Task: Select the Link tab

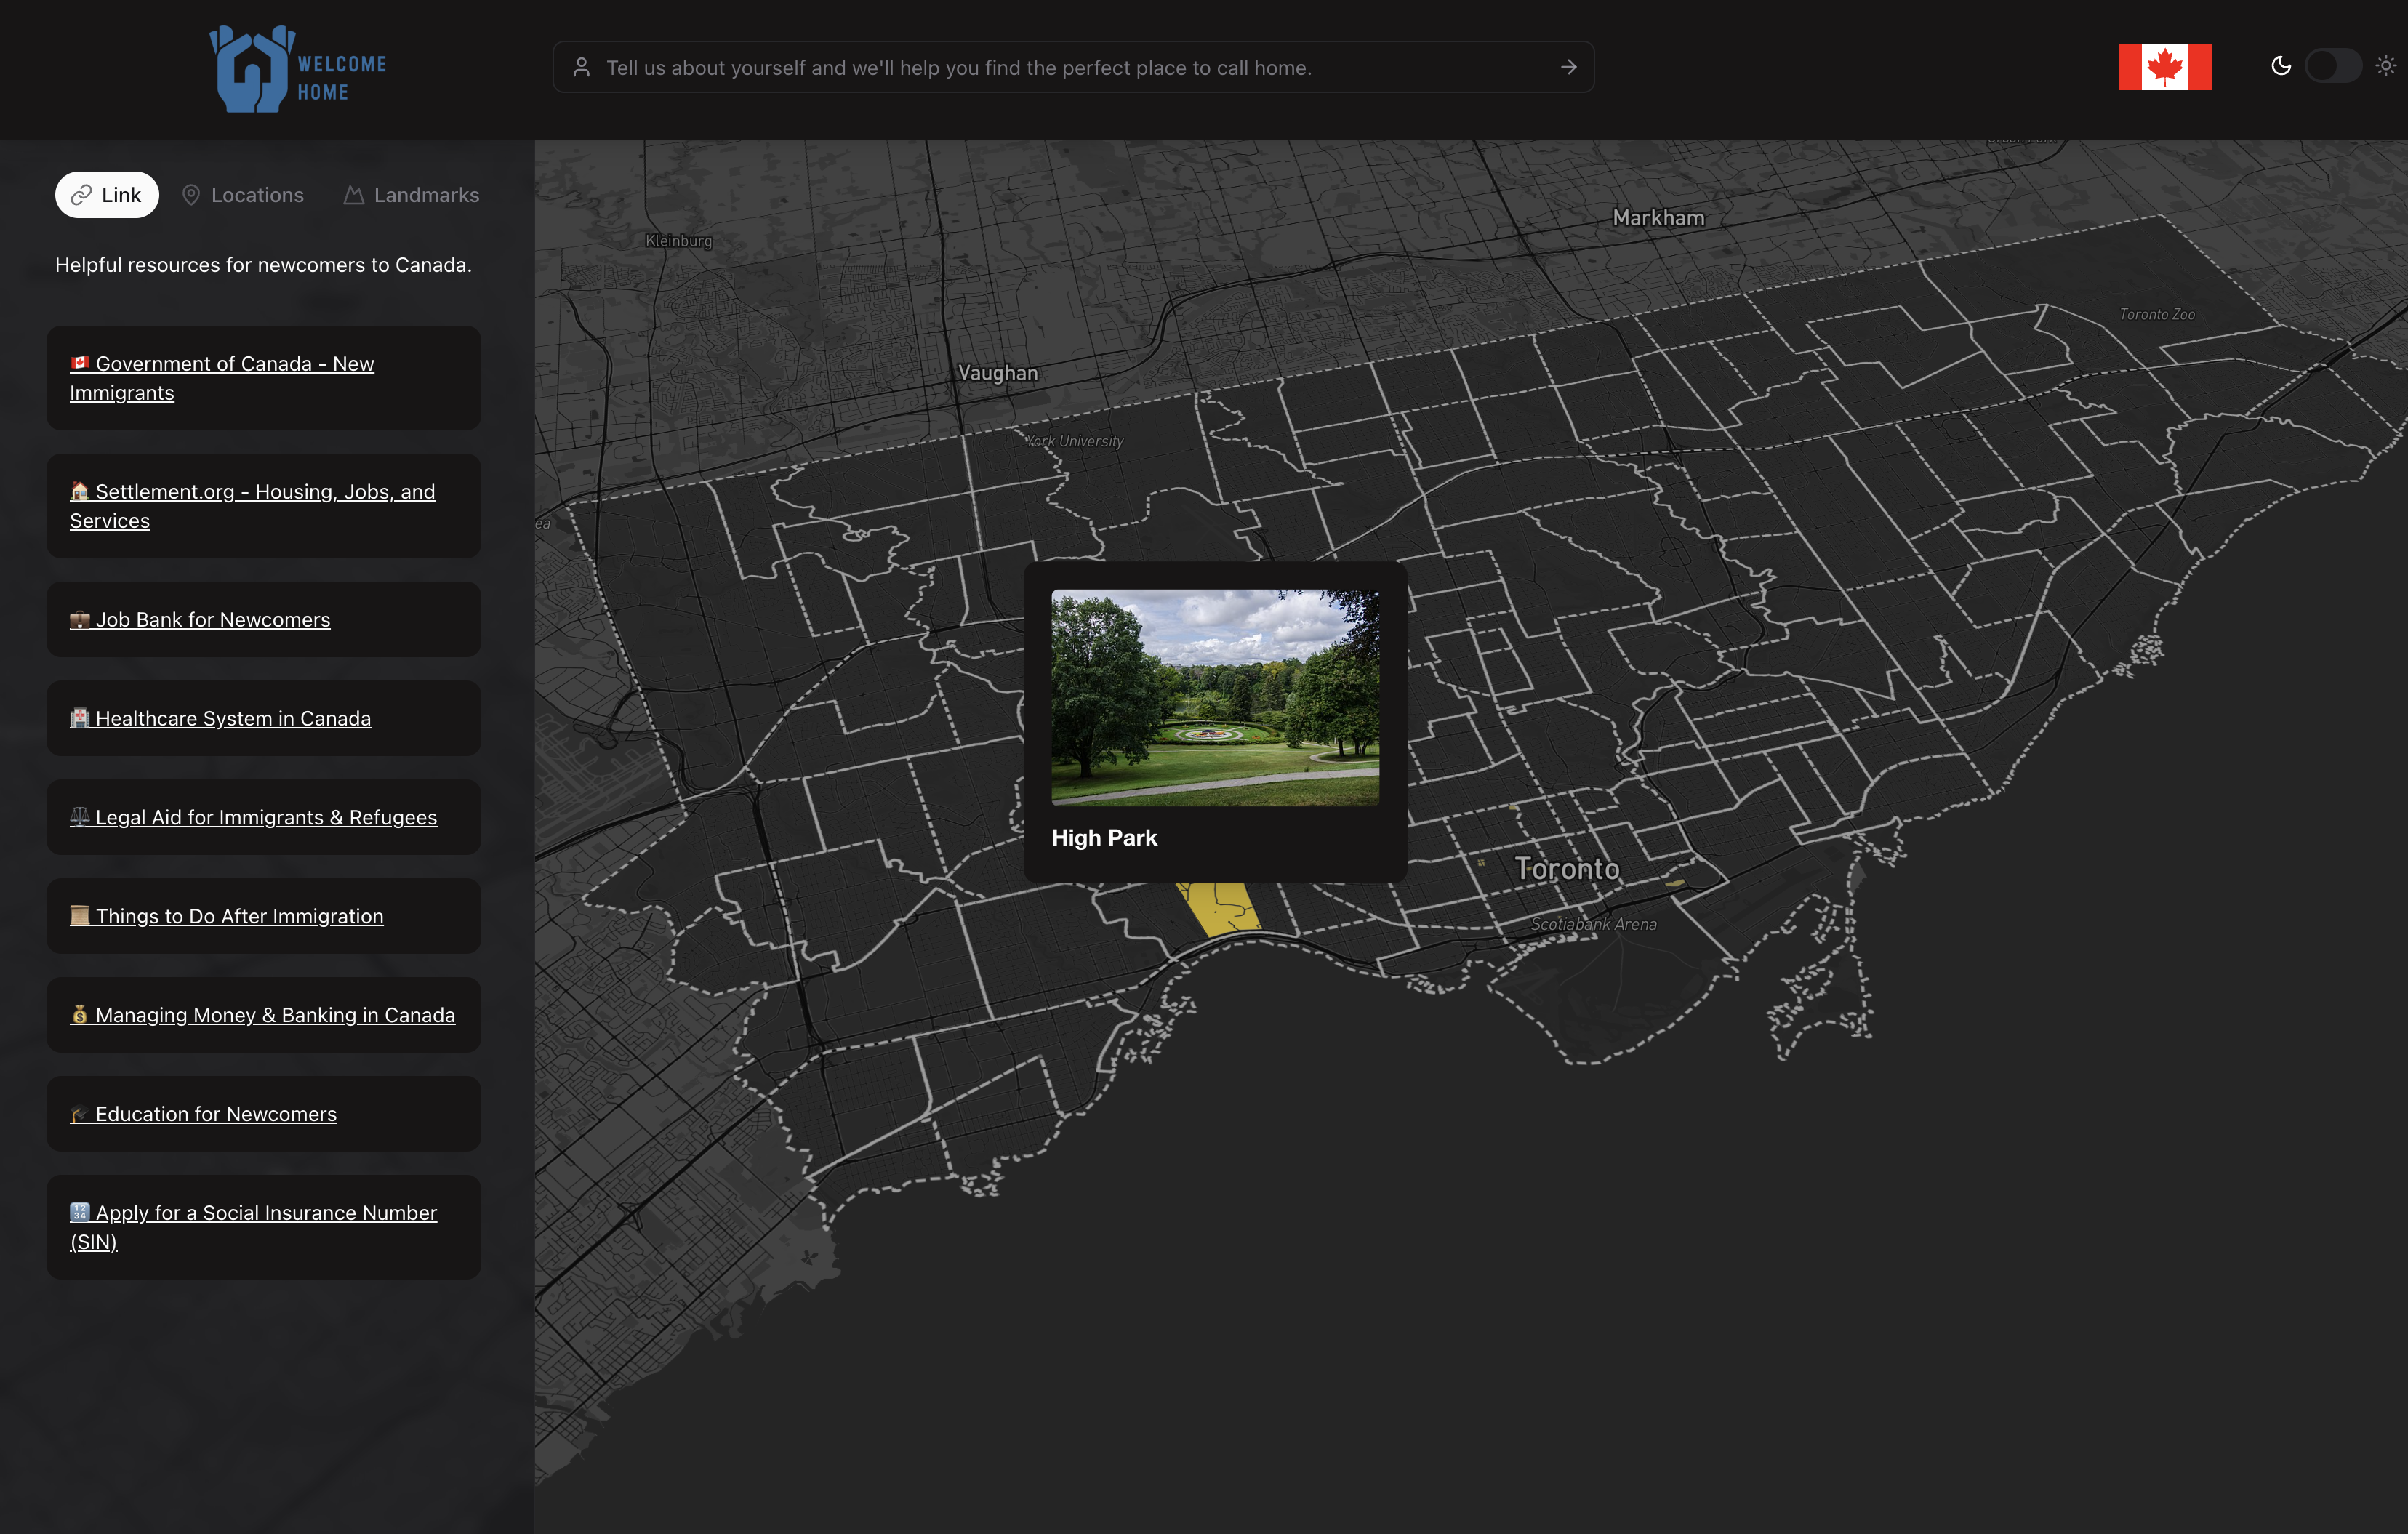Action: pyautogui.click(x=107, y=195)
